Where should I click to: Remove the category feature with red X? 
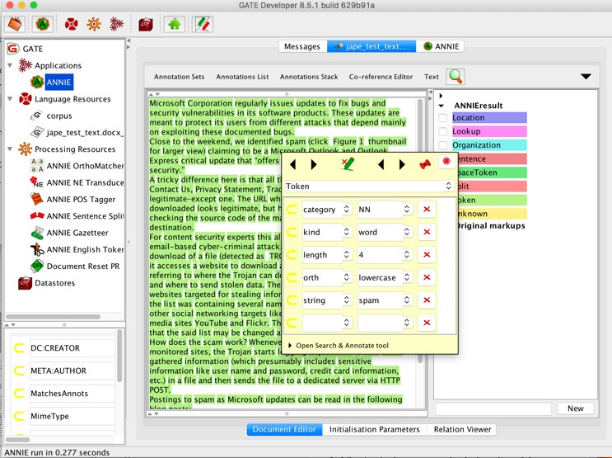point(427,209)
